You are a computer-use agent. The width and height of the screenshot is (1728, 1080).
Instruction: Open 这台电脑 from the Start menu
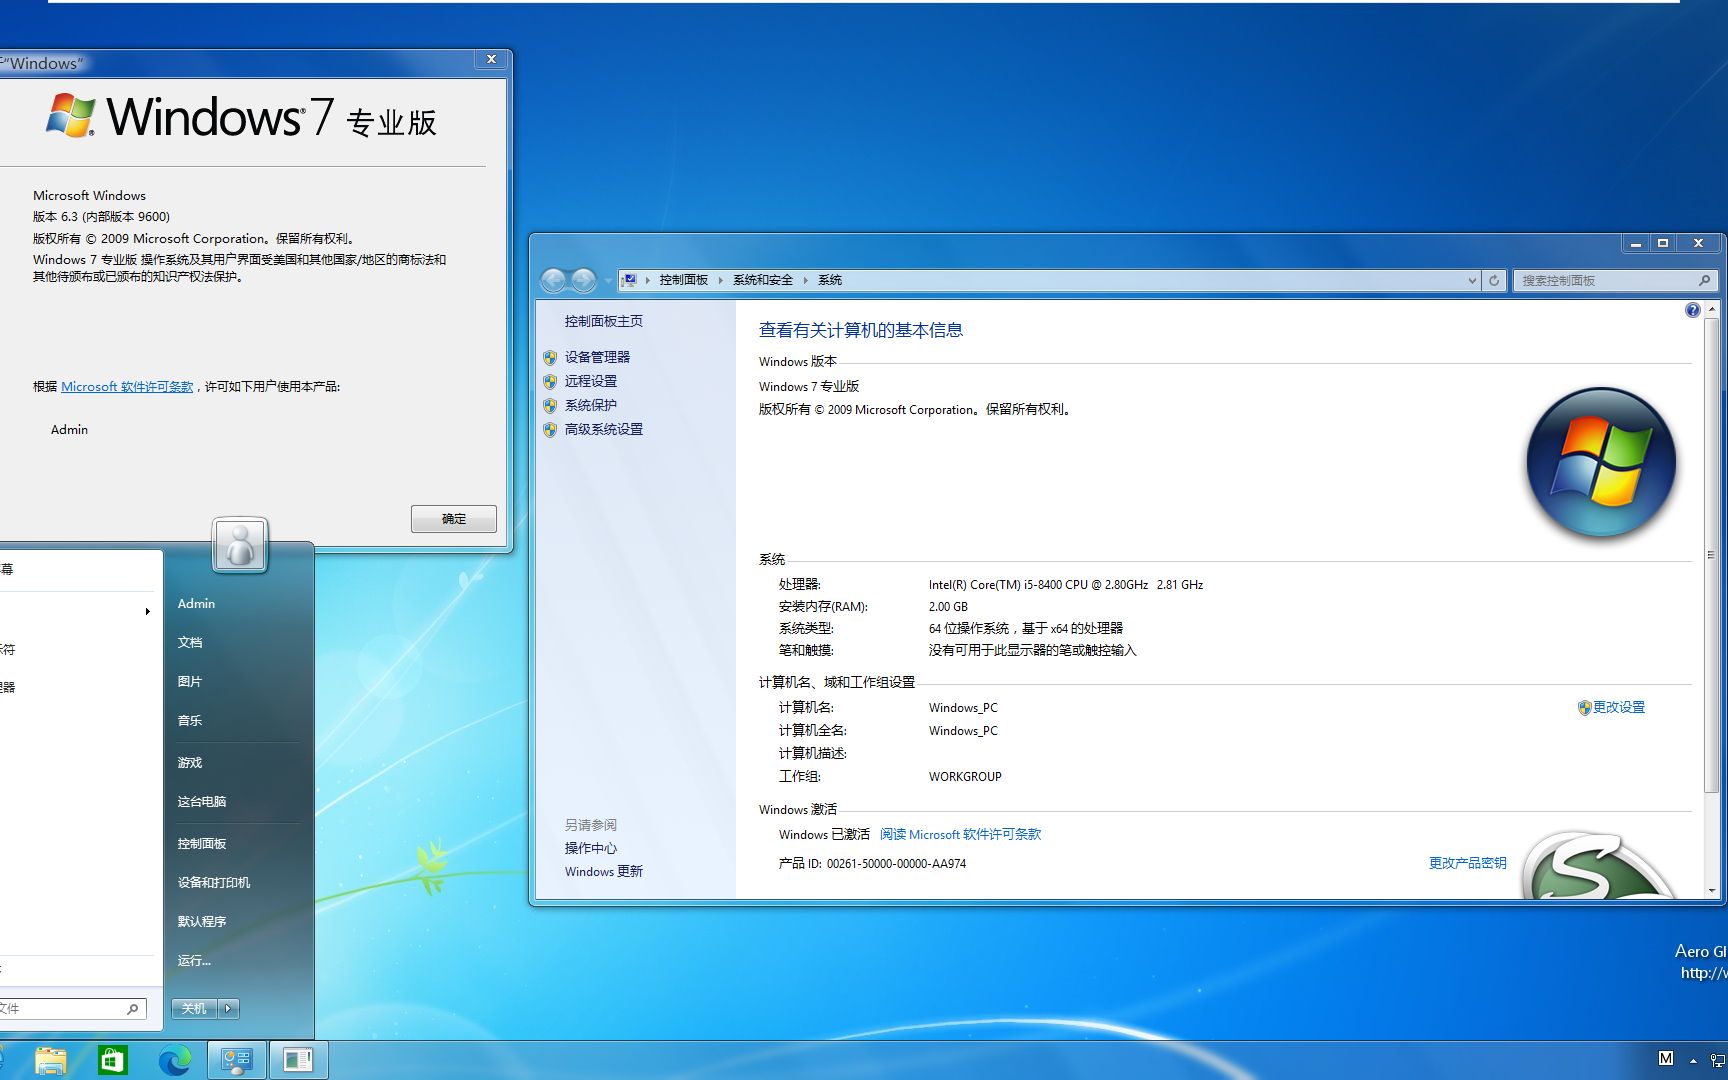click(202, 801)
